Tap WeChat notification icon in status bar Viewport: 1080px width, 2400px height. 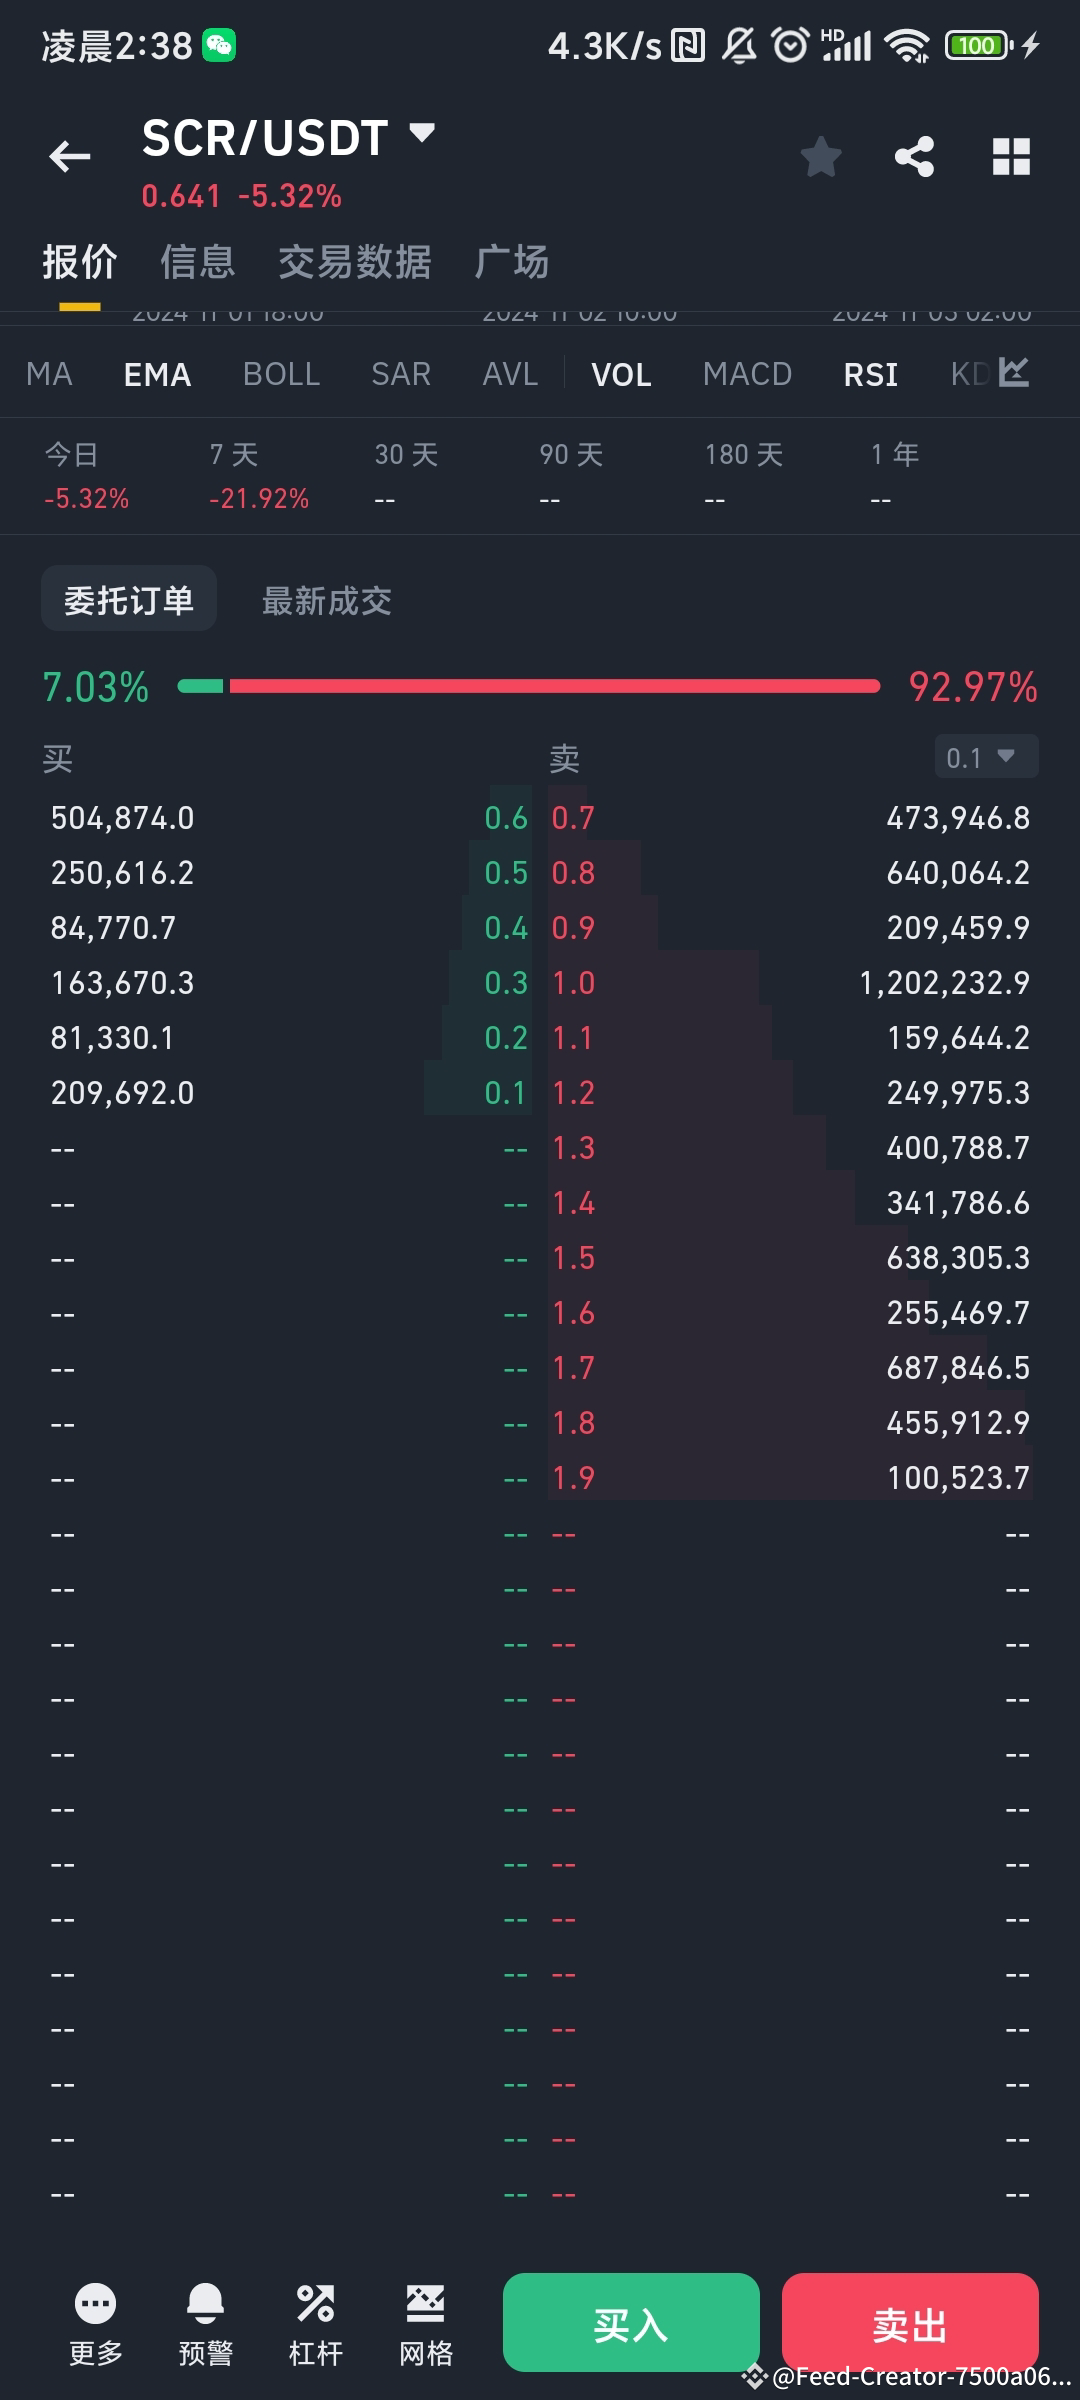pos(219,46)
